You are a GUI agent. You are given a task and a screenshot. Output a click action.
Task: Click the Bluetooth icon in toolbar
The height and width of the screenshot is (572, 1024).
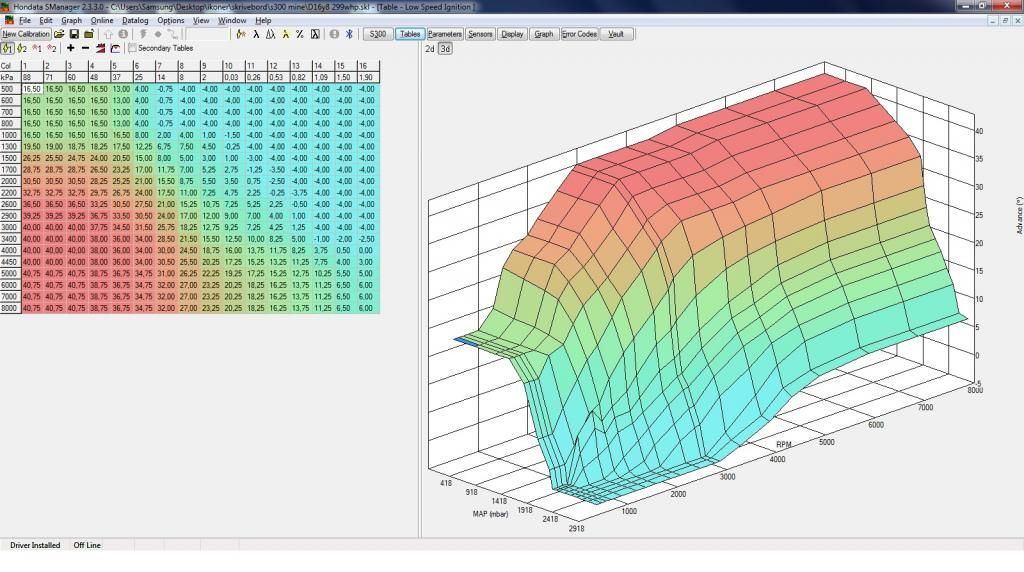(349, 34)
